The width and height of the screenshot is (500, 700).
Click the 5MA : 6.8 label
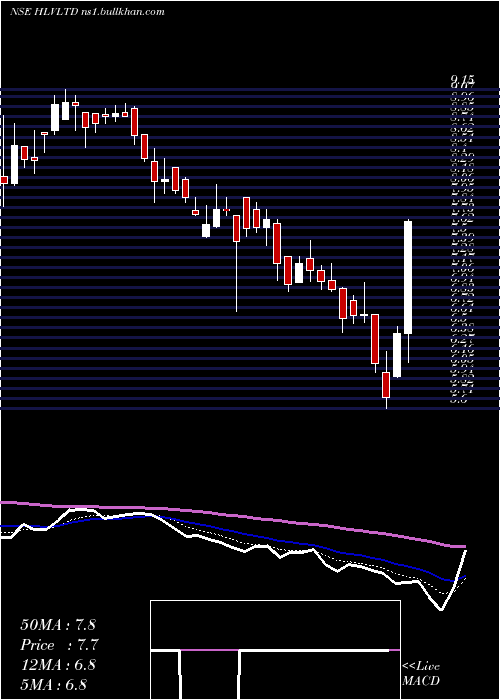point(54,684)
